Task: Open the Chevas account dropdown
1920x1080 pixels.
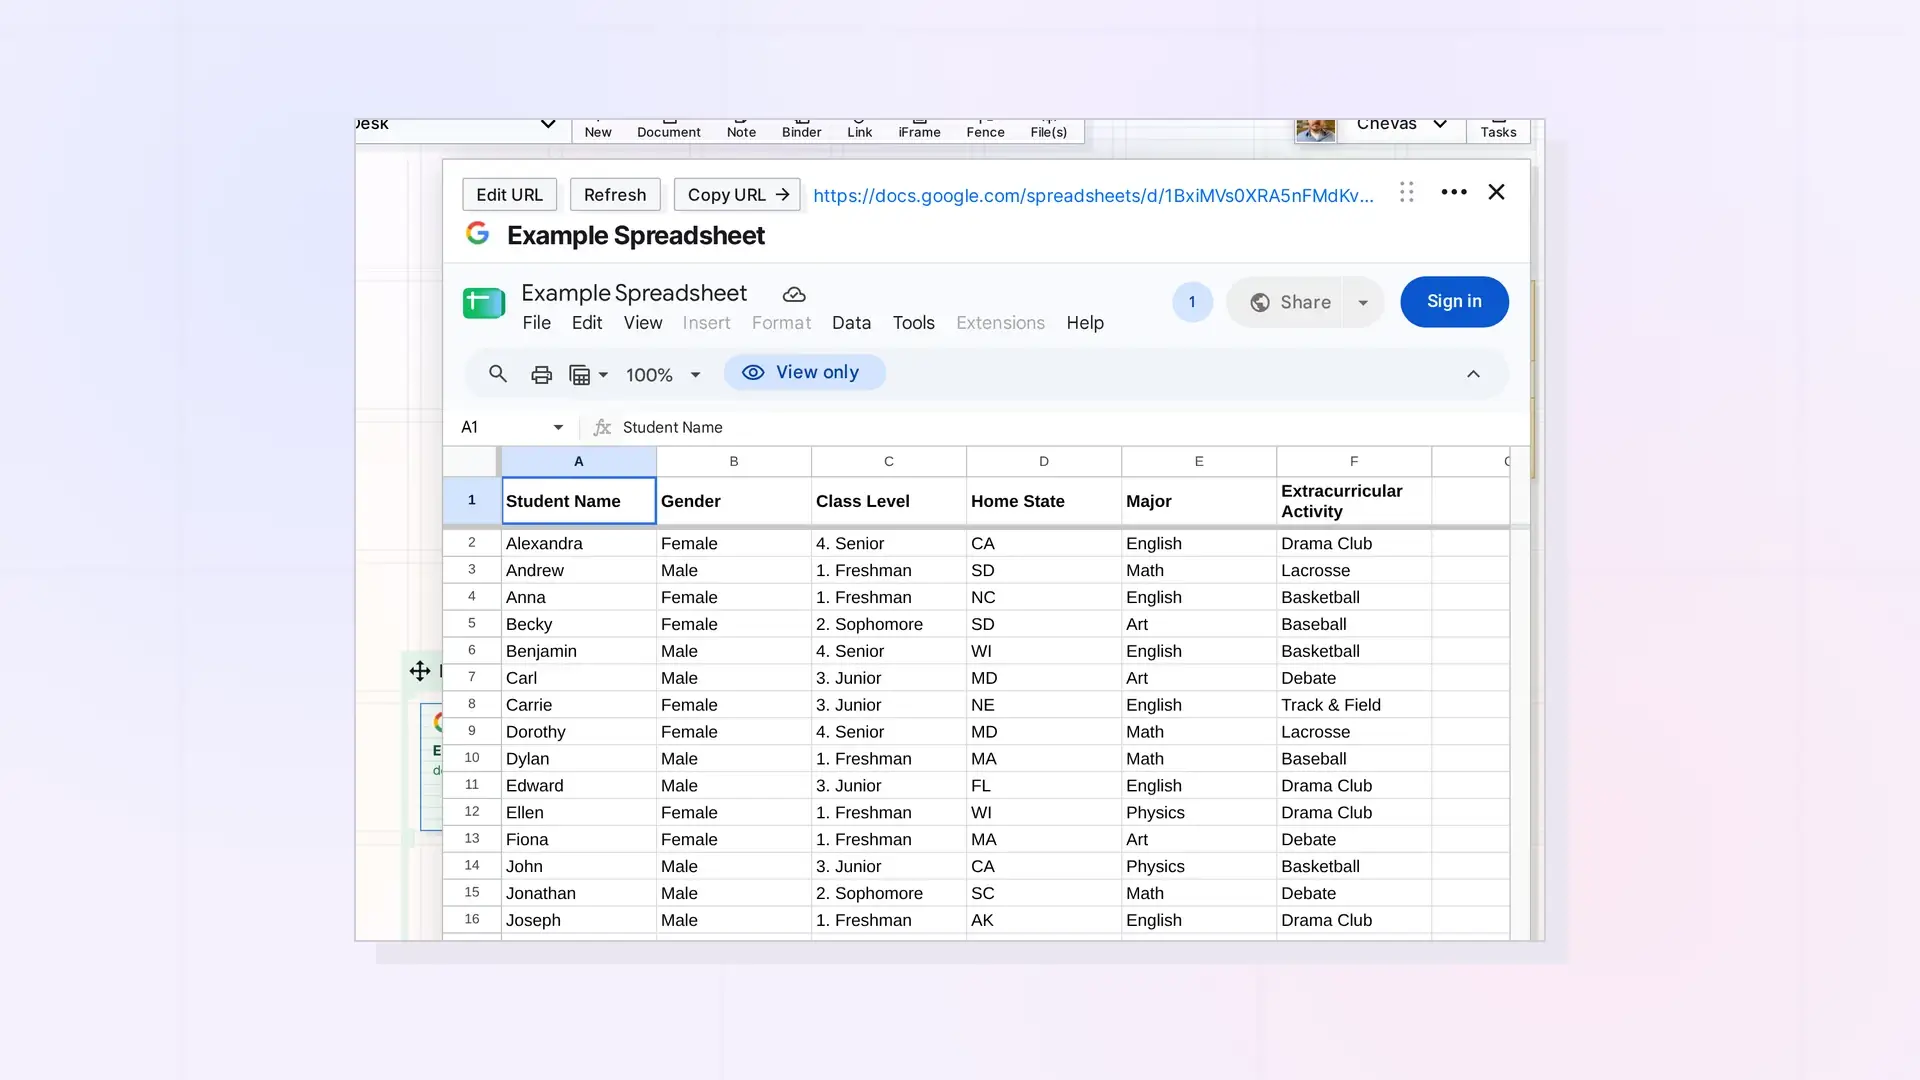Action: (1440, 125)
